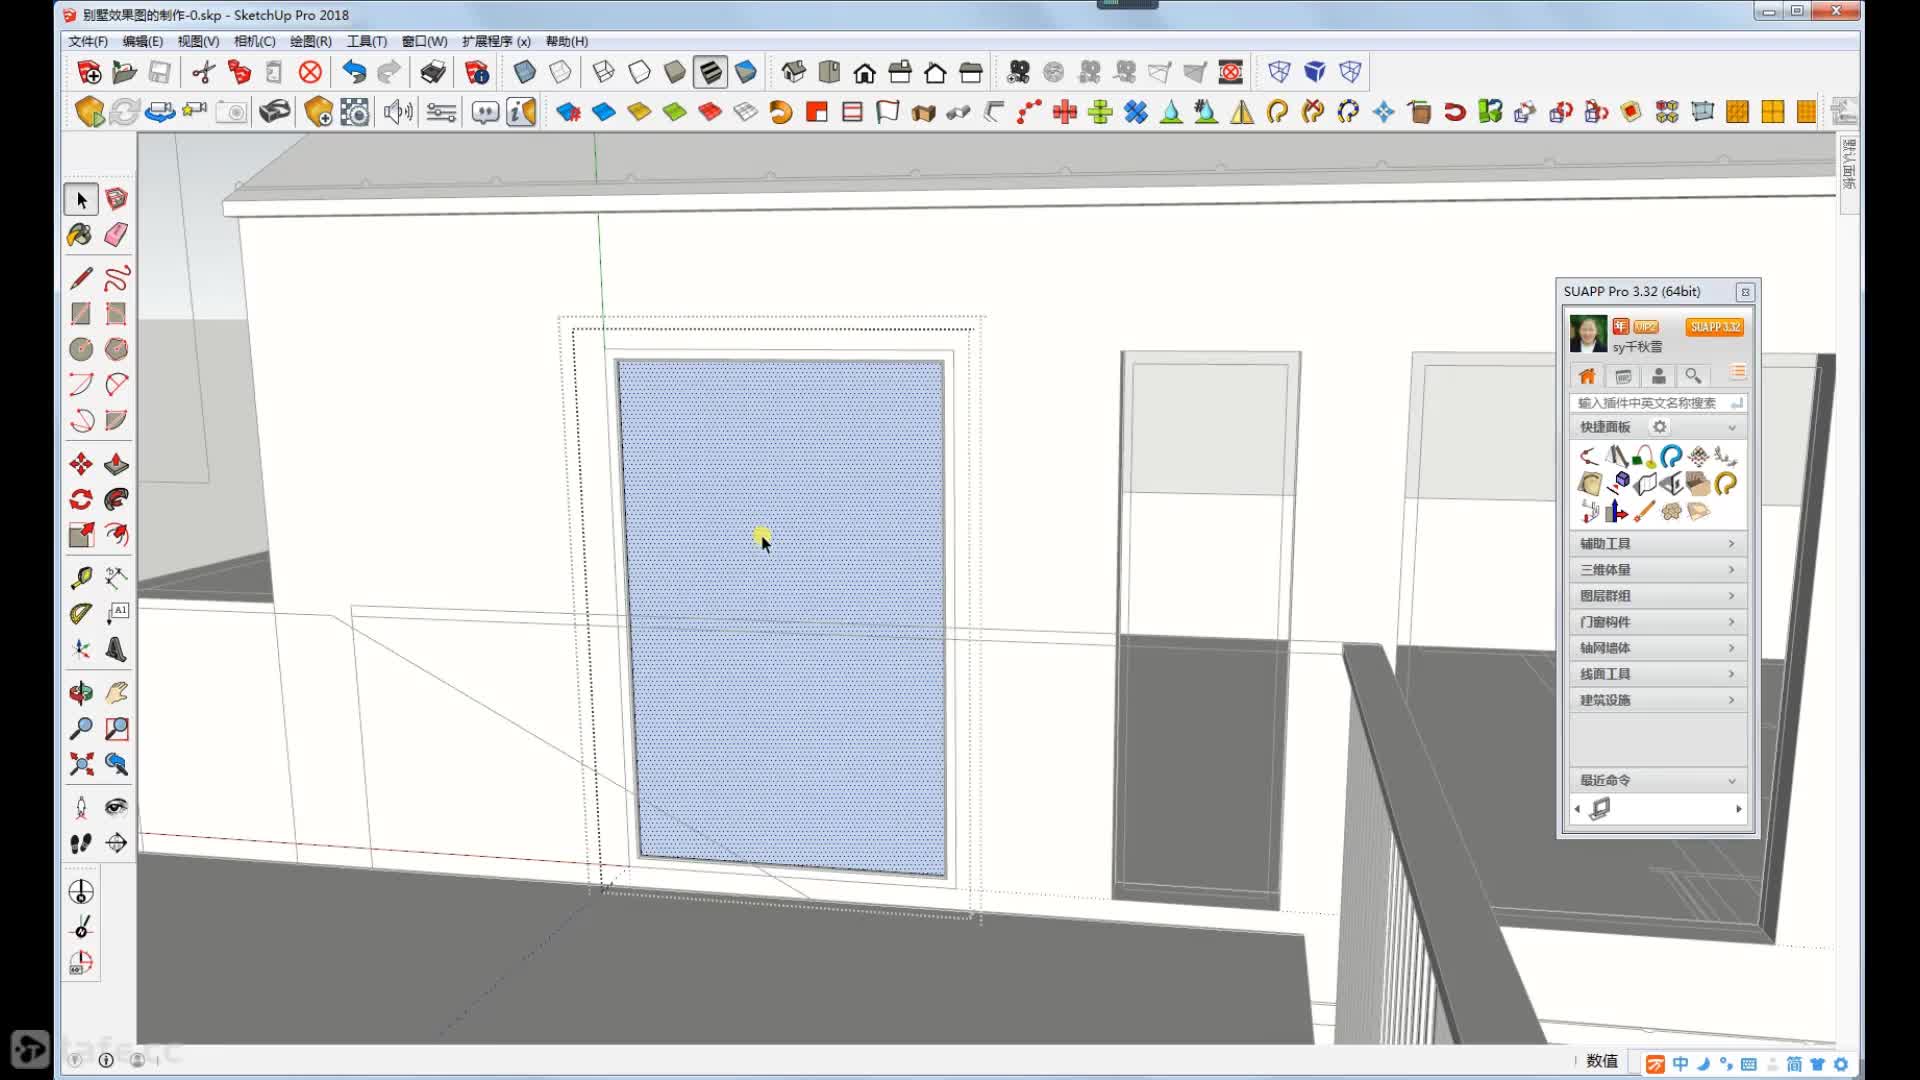
Task: Activate the Rotate tool
Action: click(x=81, y=499)
